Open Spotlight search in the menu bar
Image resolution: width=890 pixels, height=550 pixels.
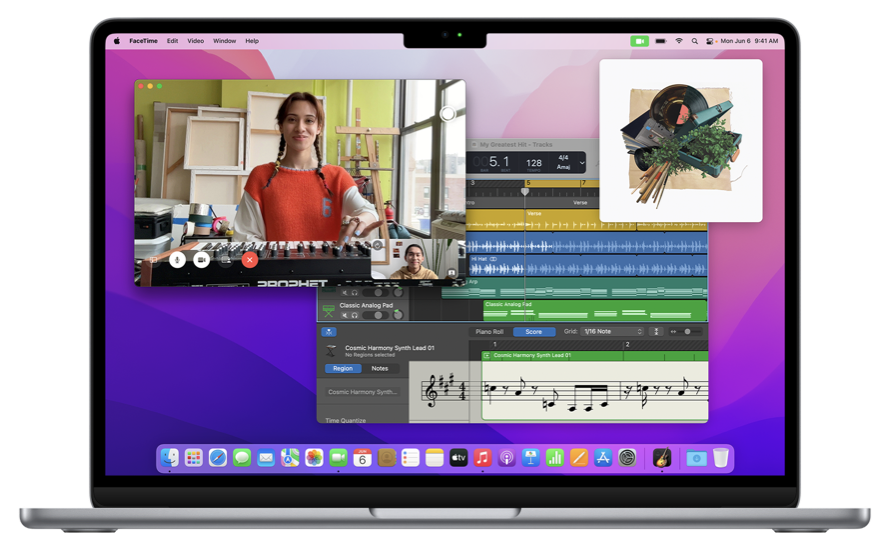coord(695,41)
